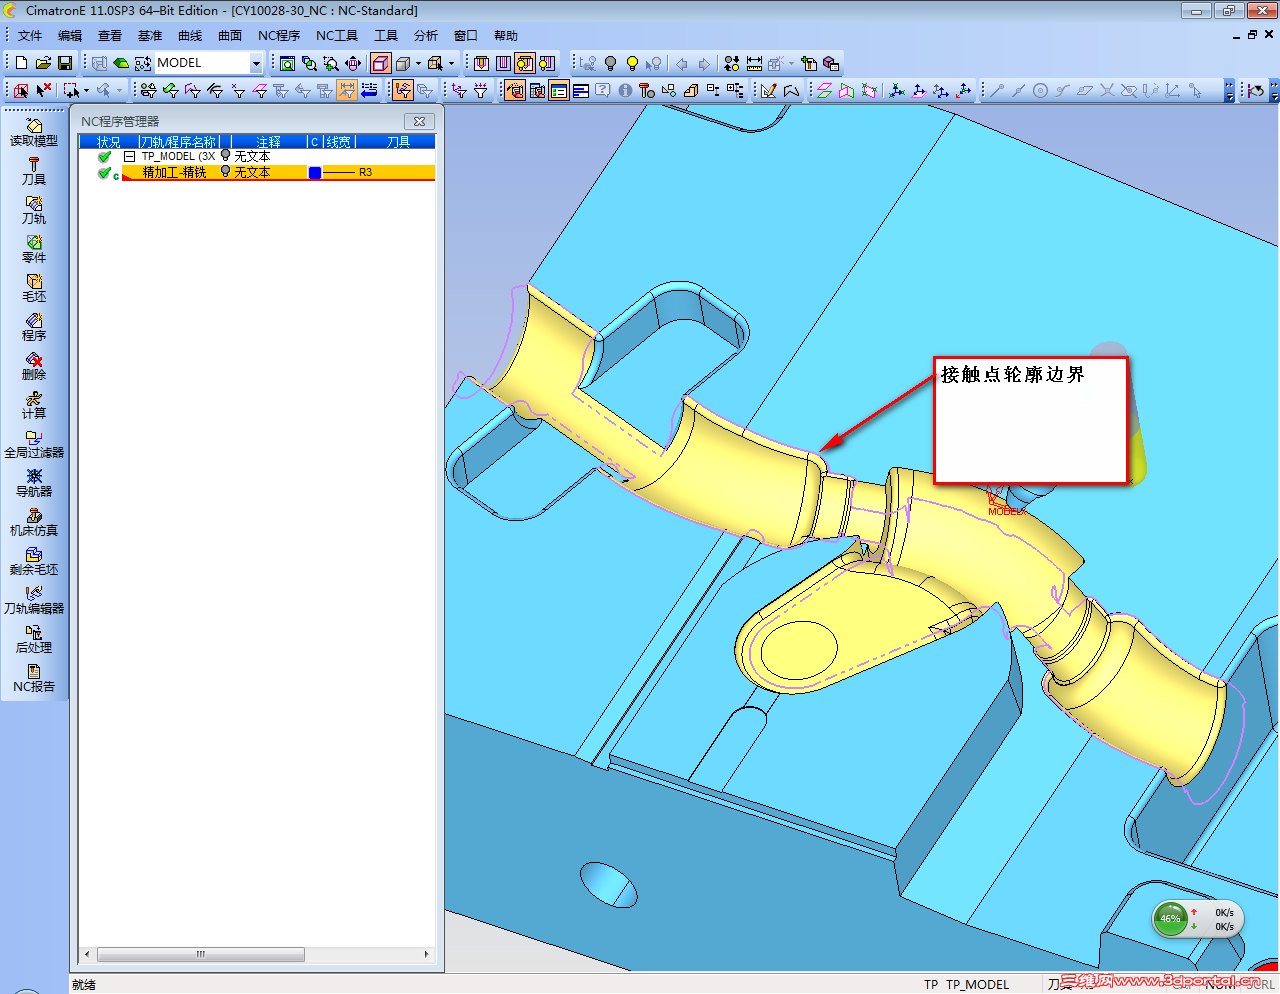The image size is (1280, 994).
Task: Toggle the light bulb of the TP_MODEL row
Action: point(225,156)
